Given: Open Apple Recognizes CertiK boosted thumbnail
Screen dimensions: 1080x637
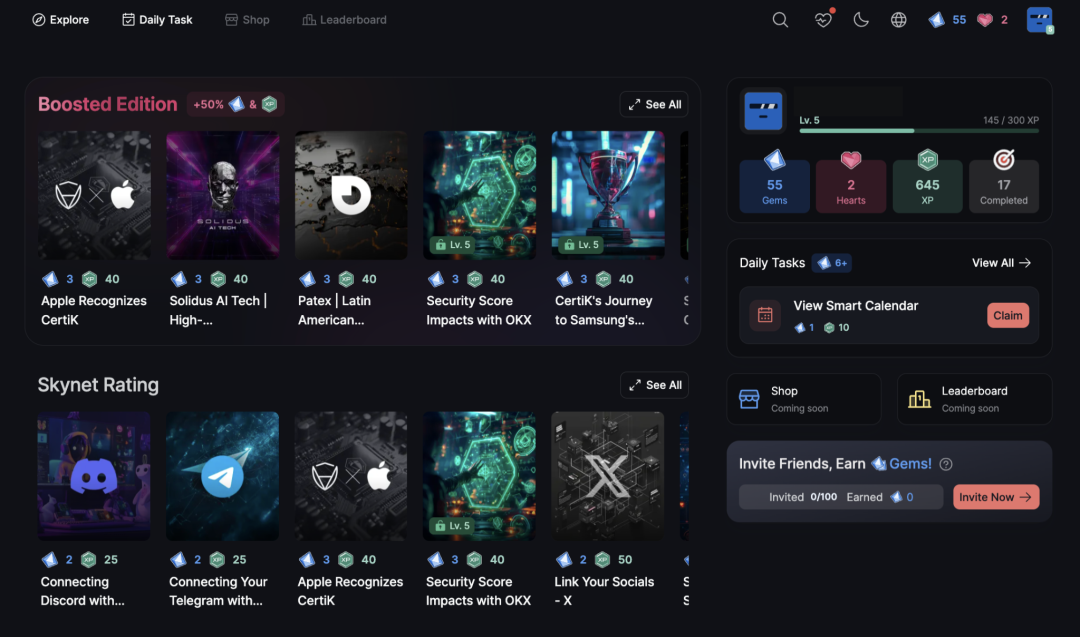Looking at the screenshot, I should 94,196.
